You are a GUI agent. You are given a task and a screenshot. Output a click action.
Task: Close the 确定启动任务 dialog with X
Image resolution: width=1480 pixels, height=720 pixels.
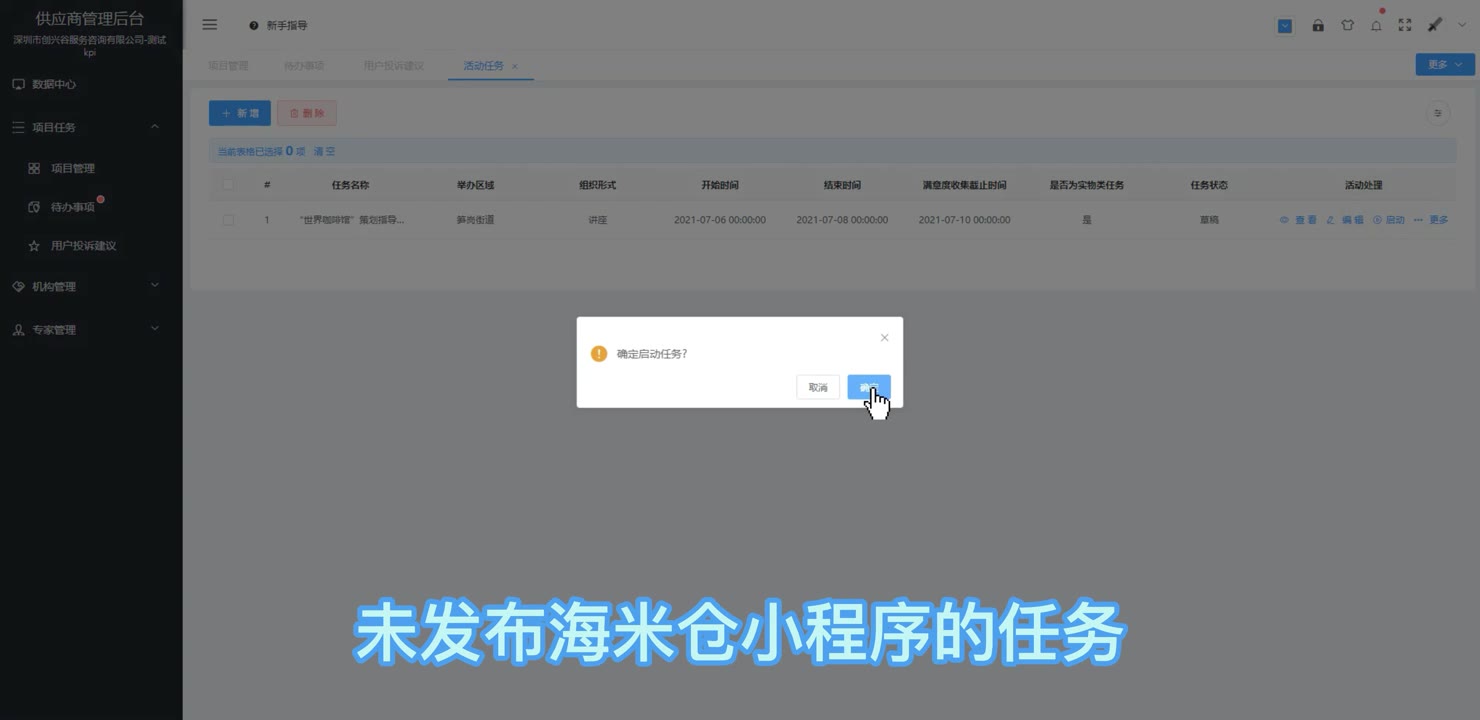(884, 338)
